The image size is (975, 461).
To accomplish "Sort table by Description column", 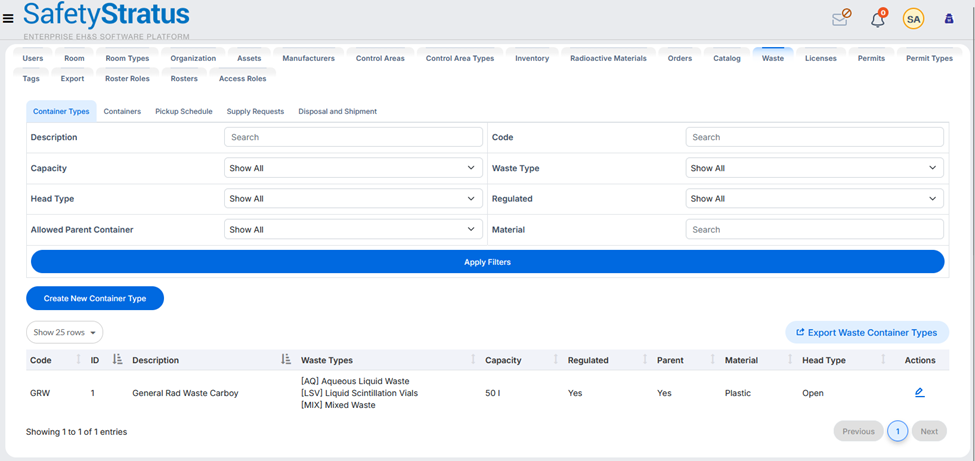I will (285, 360).
